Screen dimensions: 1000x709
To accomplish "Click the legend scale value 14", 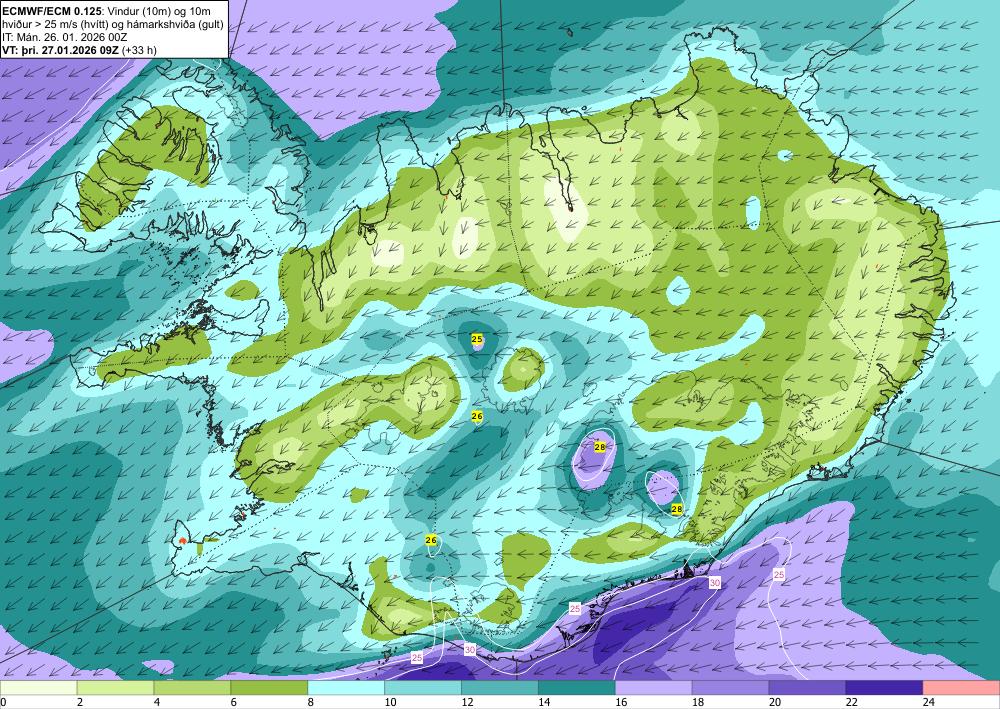I will click(x=545, y=703).
